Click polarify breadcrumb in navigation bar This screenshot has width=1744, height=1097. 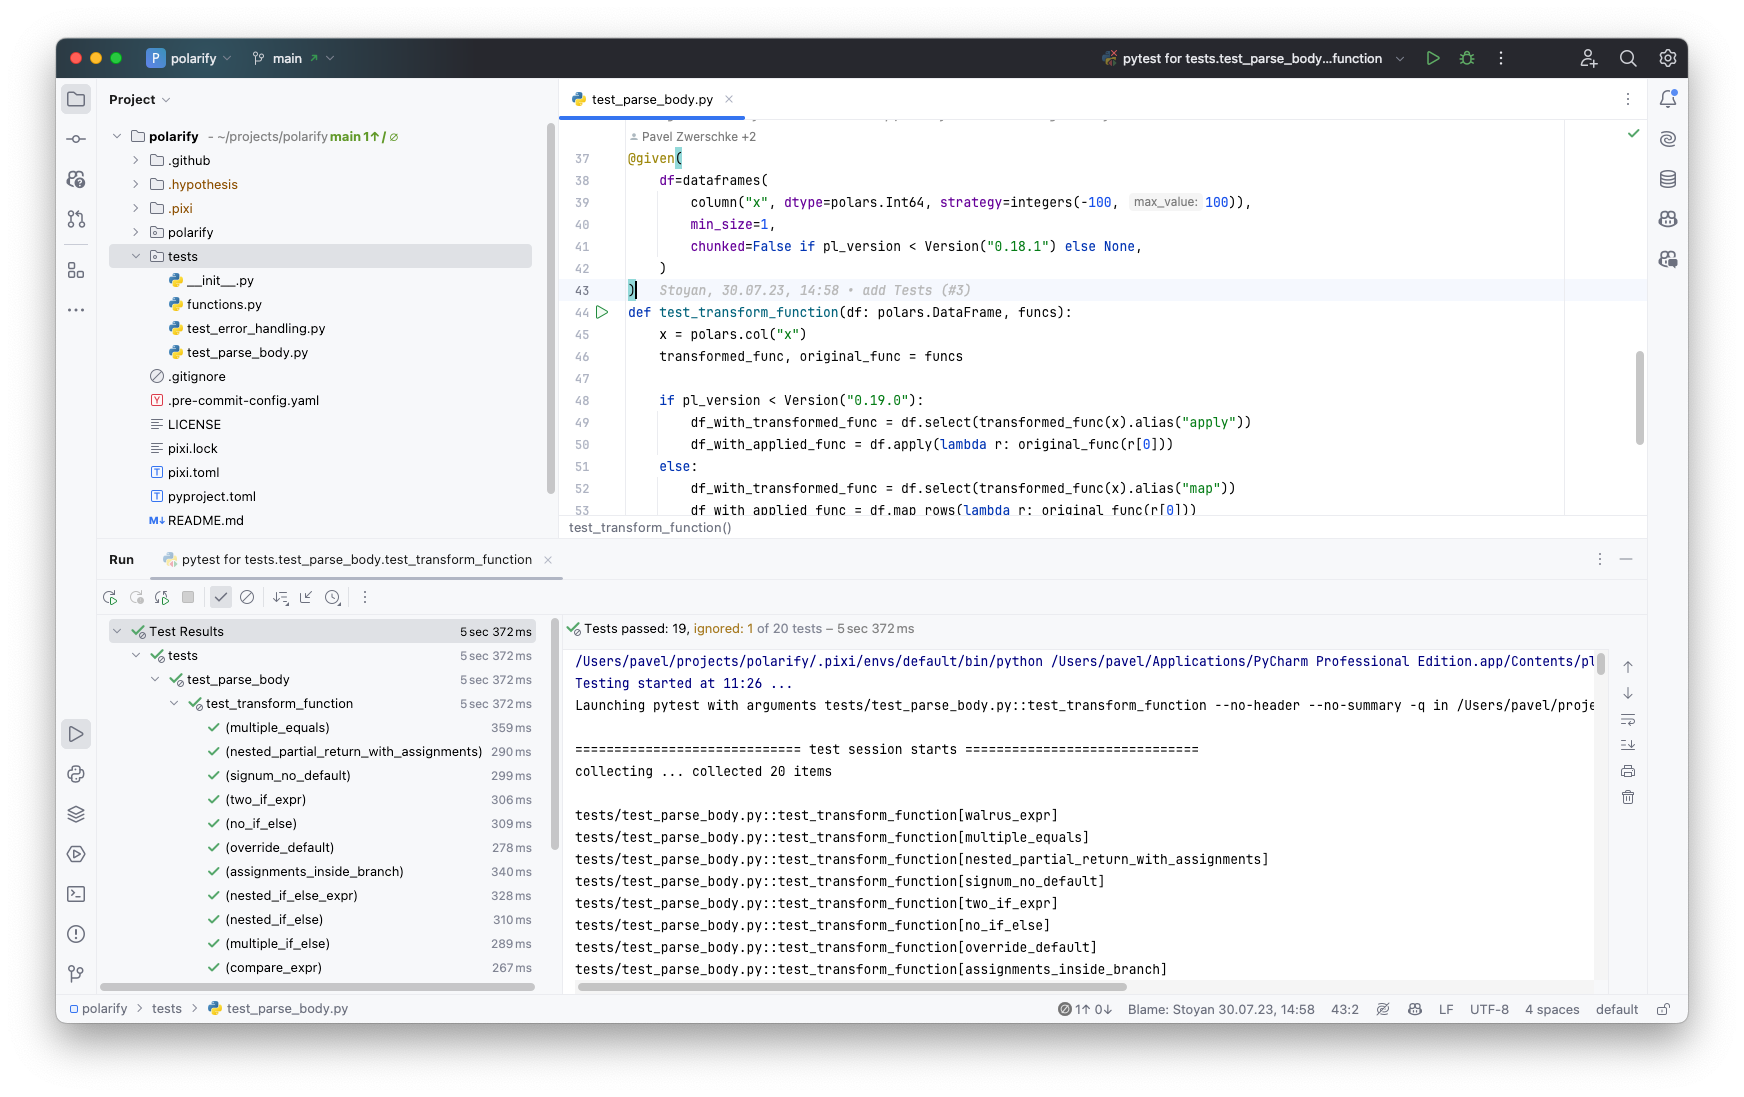click(x=104, y=1009)
